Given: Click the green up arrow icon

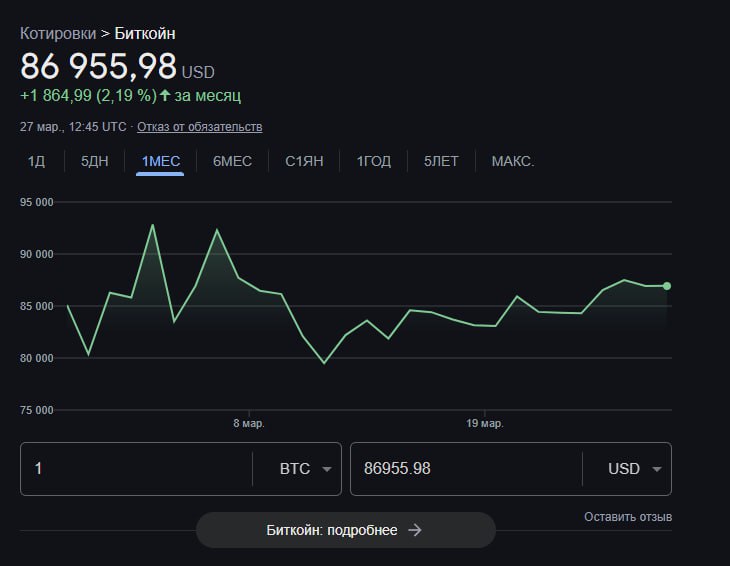Looking at the screenshot, I should [165, 95].
